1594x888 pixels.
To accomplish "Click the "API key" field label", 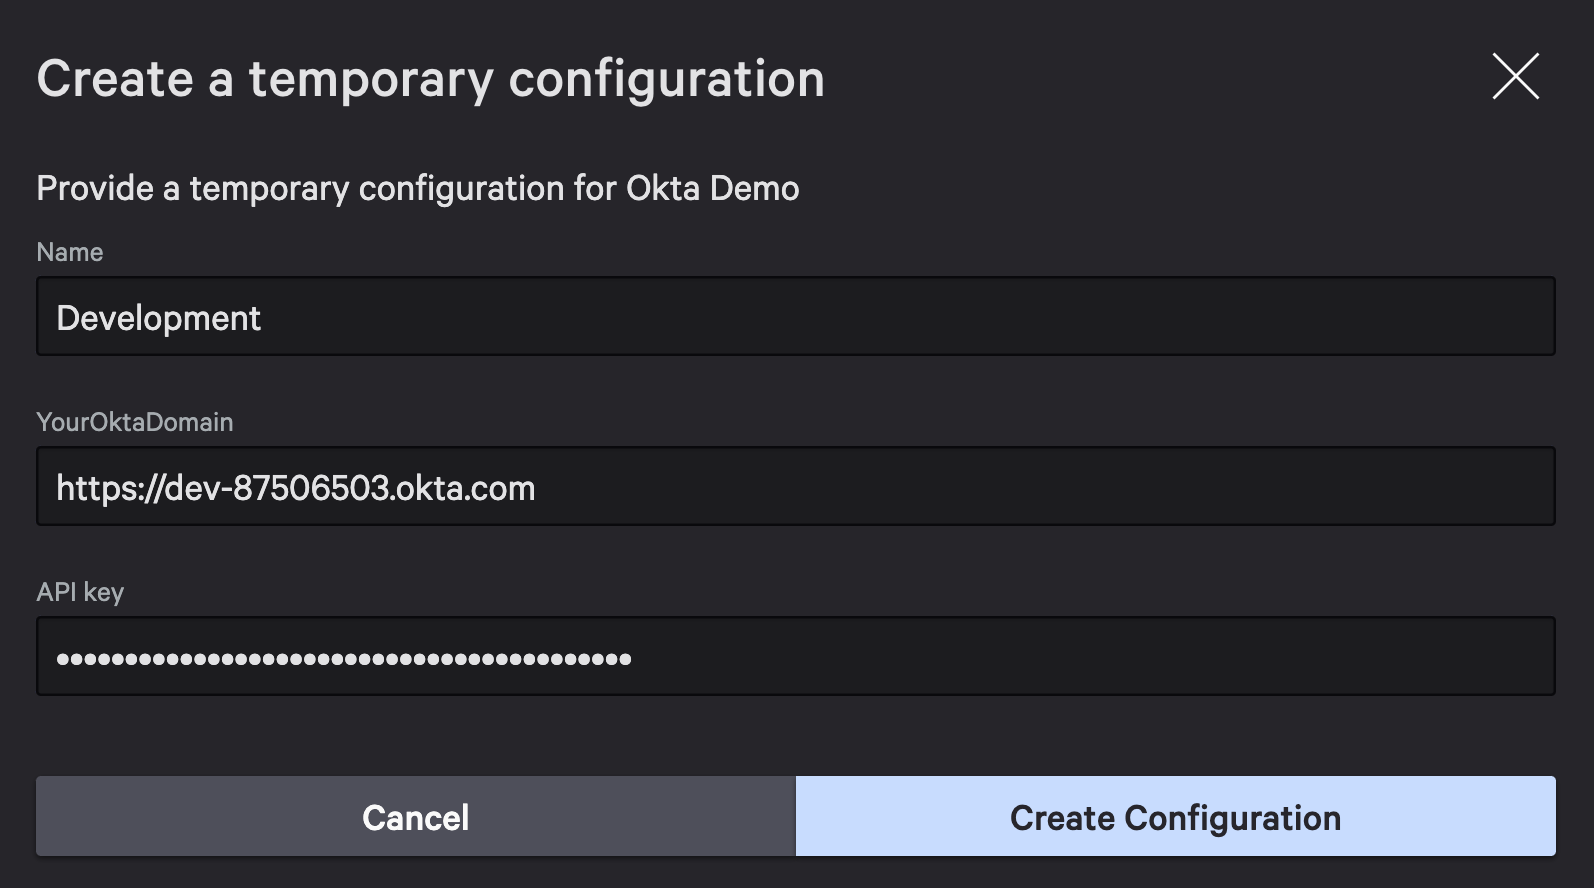I will (x=80, y=592).
